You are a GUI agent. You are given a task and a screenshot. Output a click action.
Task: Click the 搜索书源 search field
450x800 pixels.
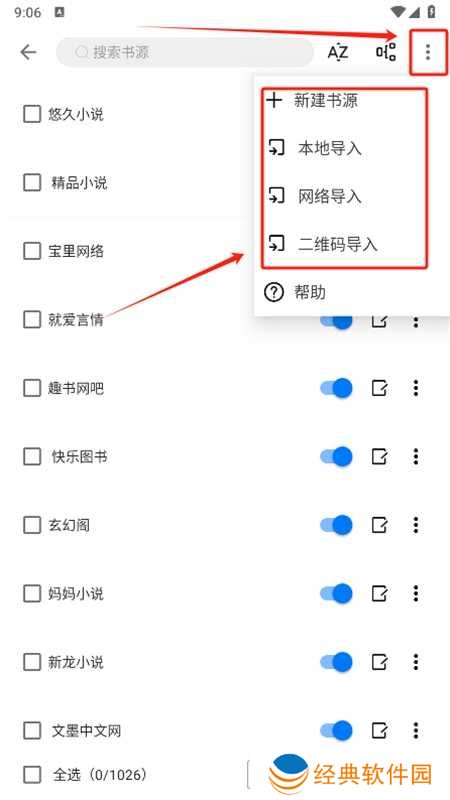pos(185,52)
